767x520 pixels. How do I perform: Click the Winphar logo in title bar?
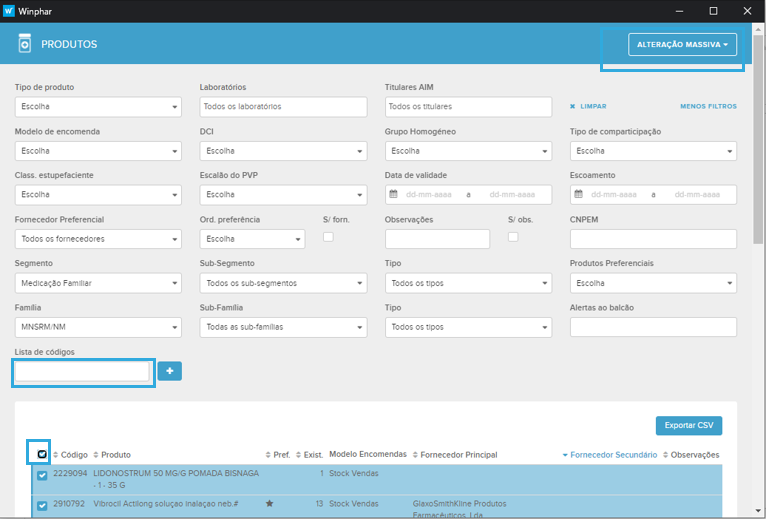10,10
